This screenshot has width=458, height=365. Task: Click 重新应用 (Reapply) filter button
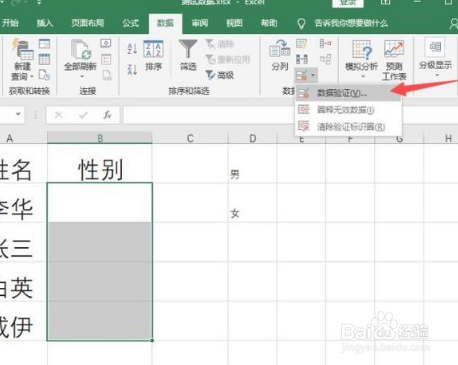pyautogui.click(x=228, y=60)
